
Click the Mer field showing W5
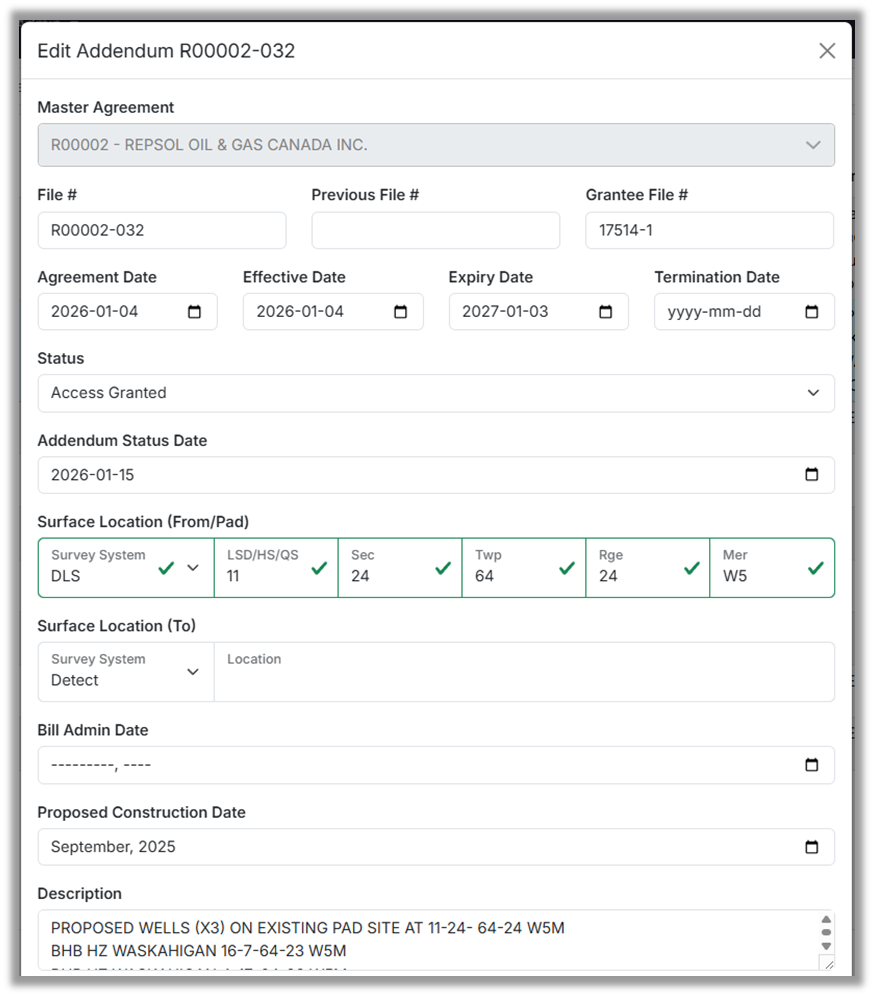(760, 576)
